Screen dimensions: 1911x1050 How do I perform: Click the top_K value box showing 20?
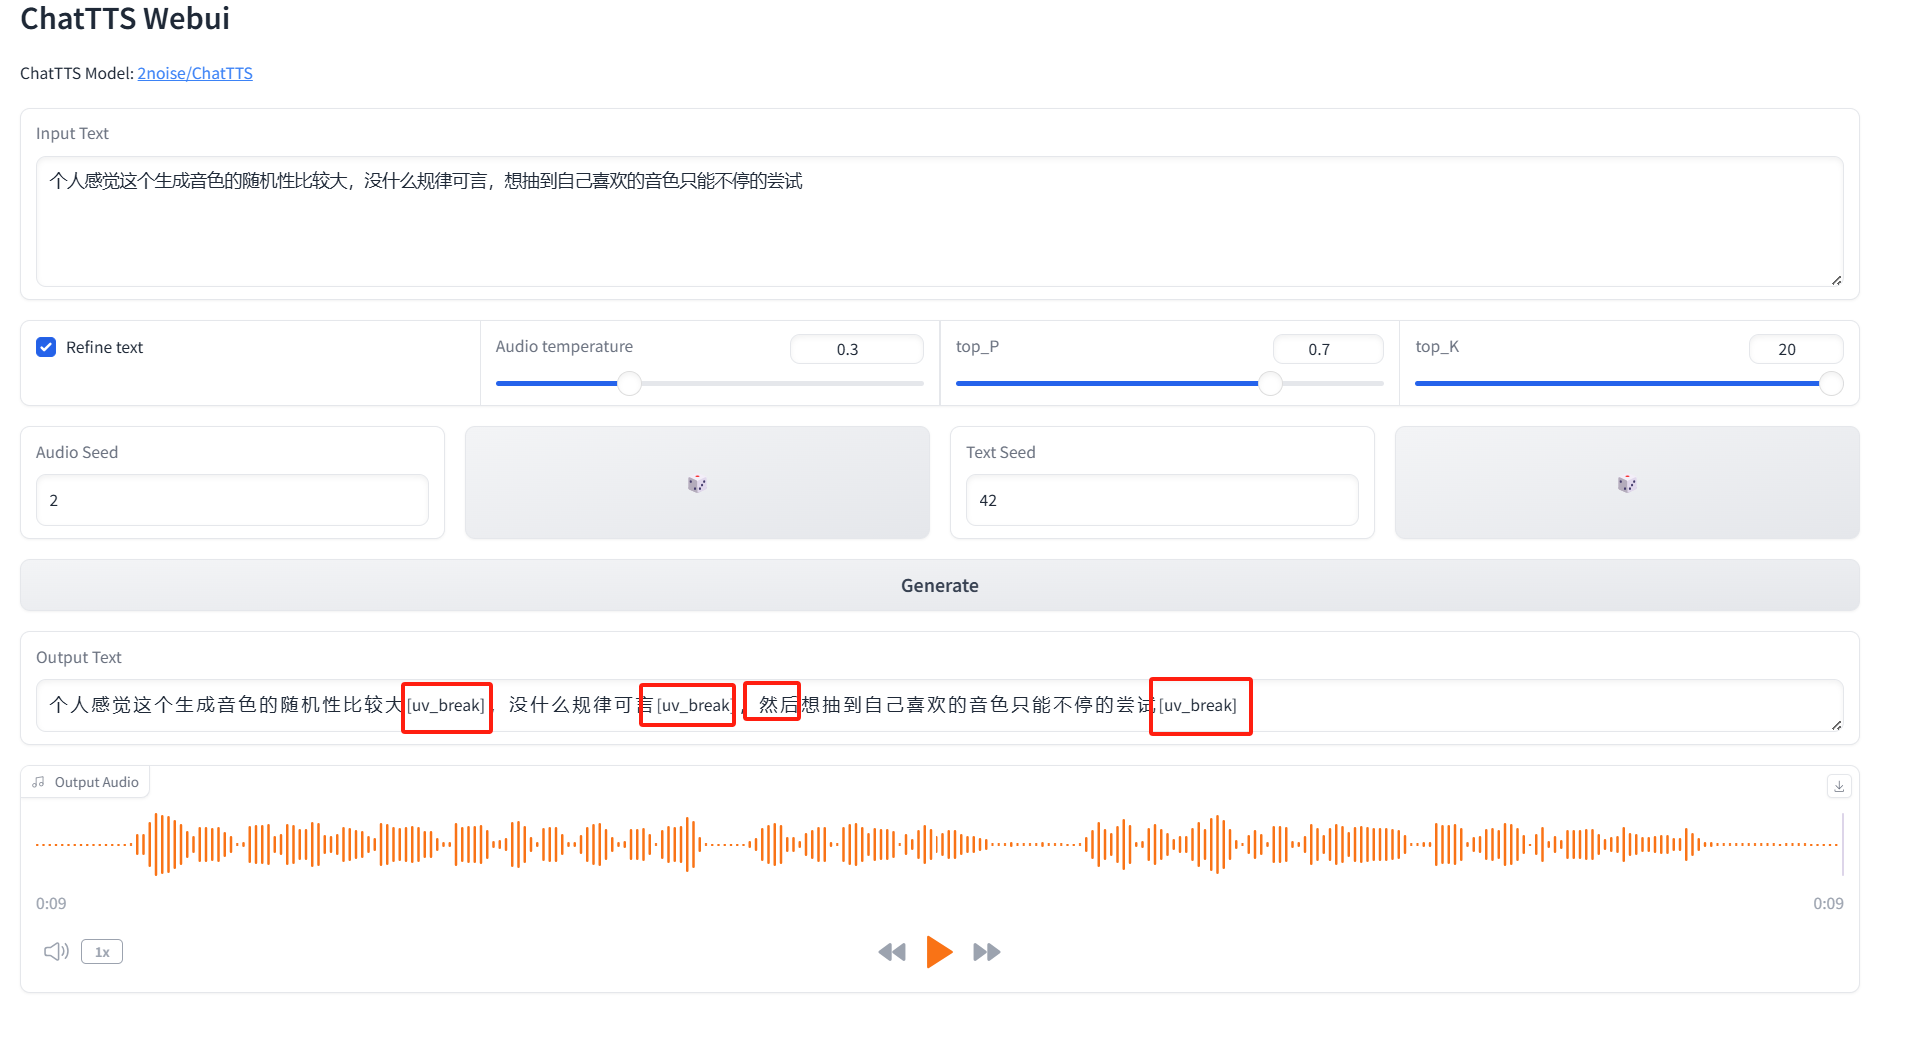(1795, 349)
